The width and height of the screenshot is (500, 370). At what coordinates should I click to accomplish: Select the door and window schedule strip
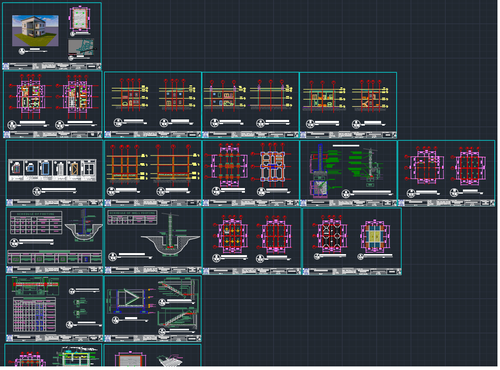[52, 170]
